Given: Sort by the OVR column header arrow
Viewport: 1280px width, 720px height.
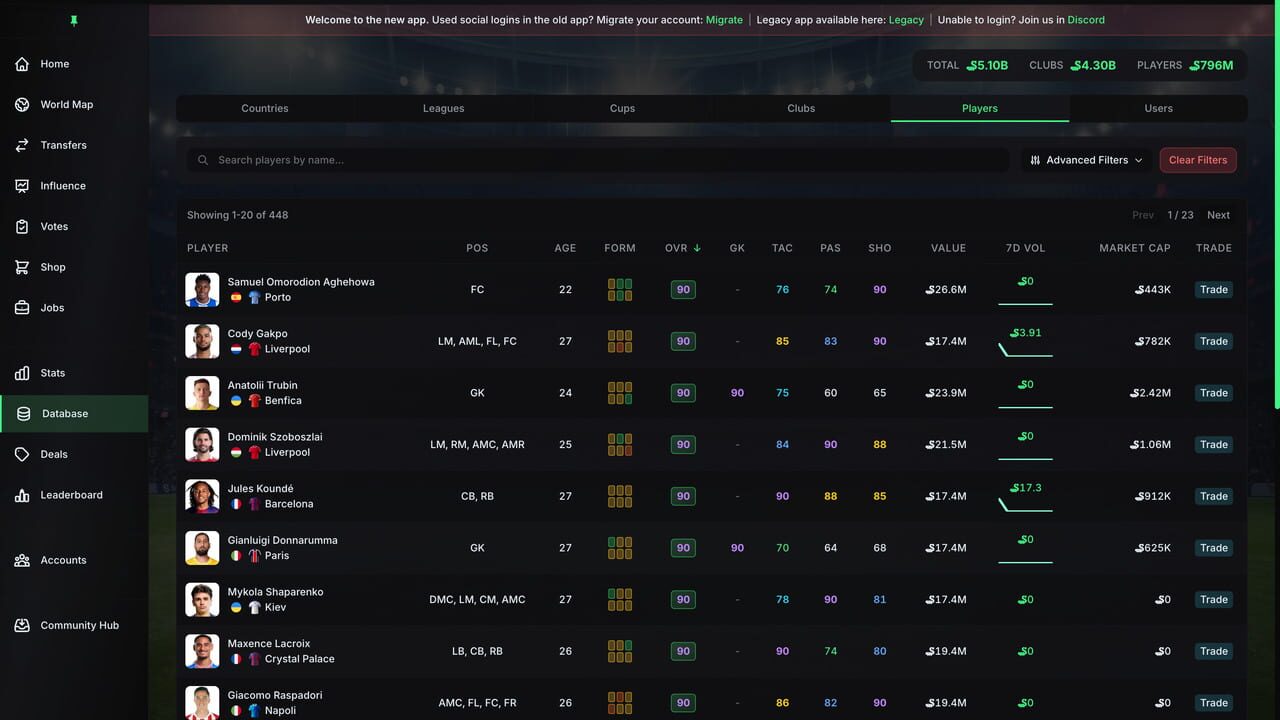Looking at the screenshot, I should [697, 248].
